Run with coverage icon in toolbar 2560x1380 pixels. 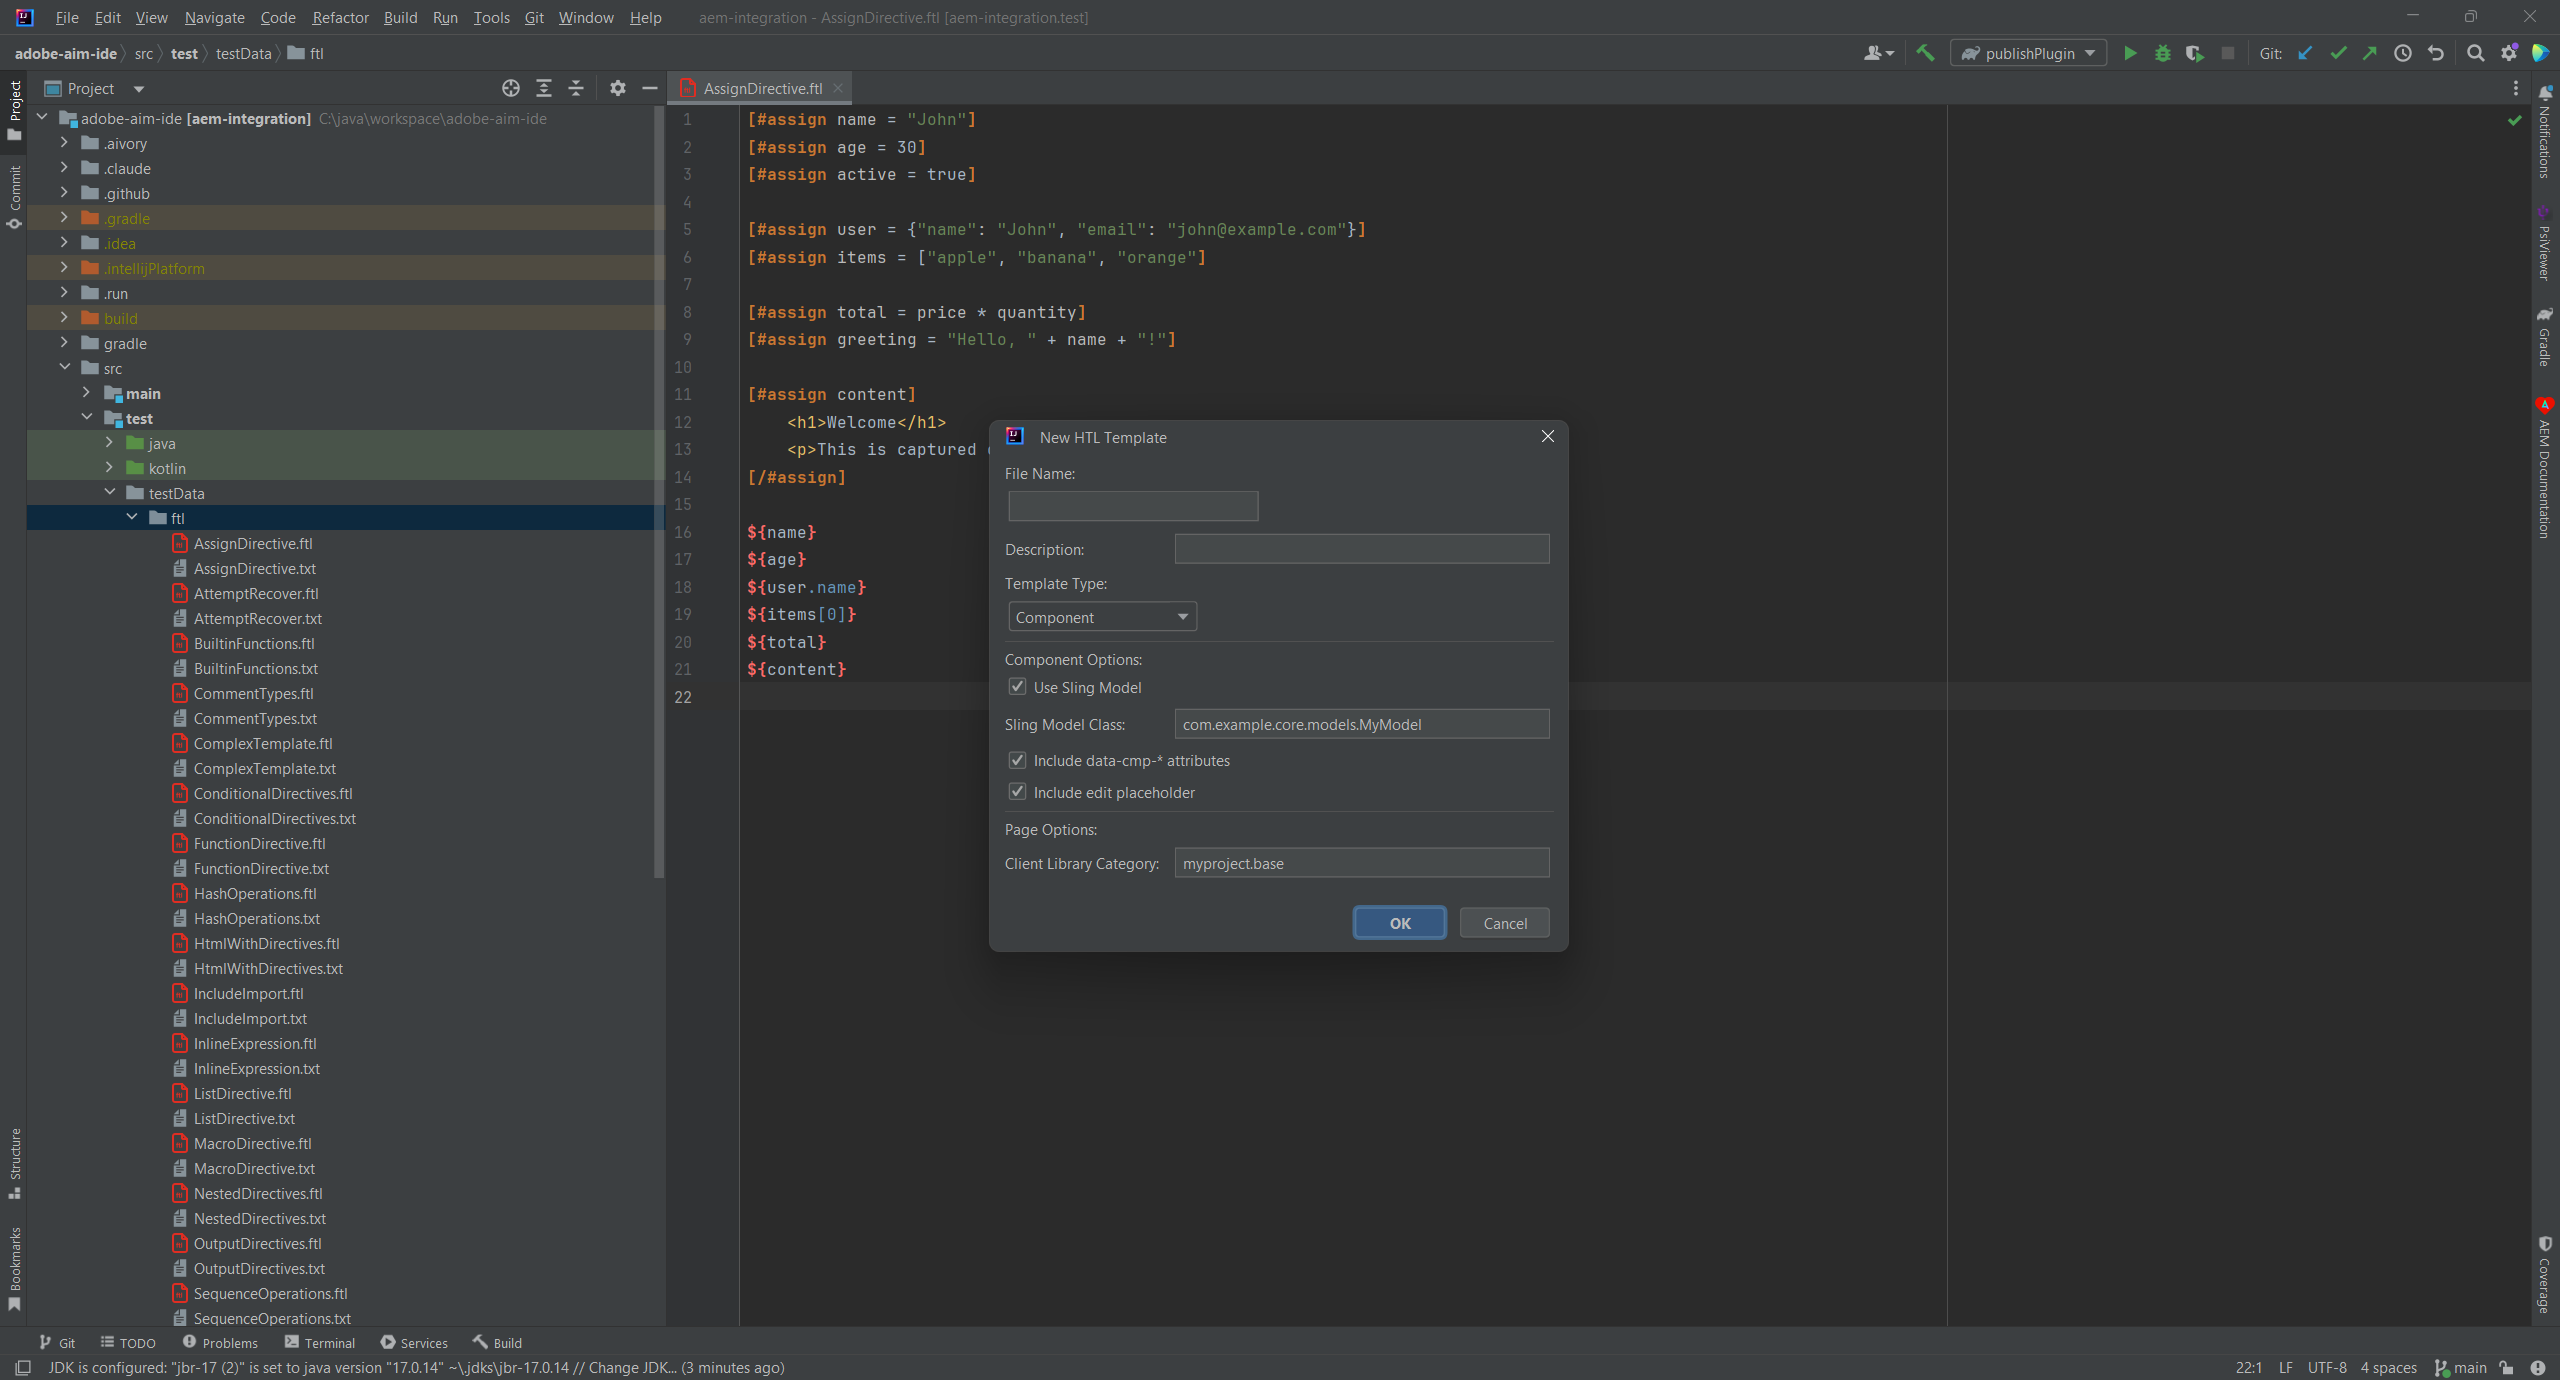[2194, 53]
